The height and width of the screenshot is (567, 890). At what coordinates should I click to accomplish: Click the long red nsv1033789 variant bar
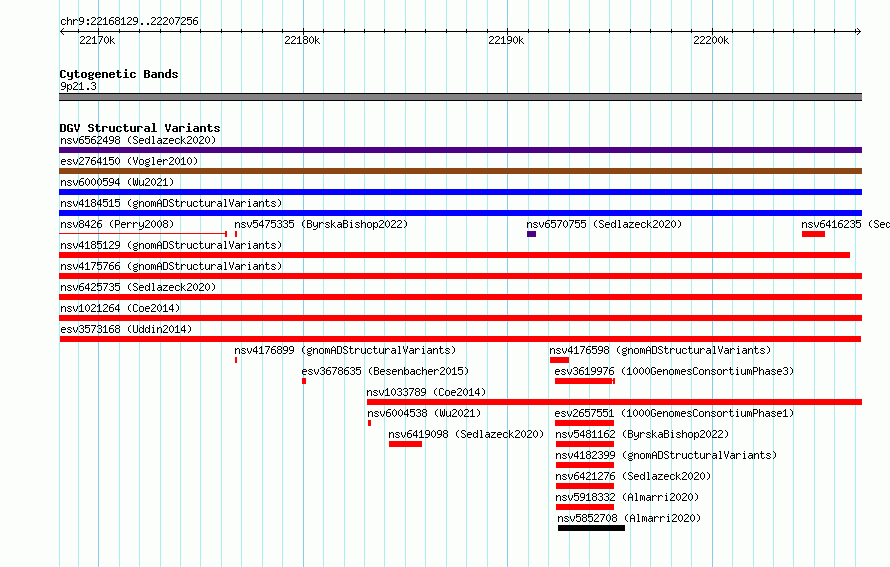click(615, 402)
